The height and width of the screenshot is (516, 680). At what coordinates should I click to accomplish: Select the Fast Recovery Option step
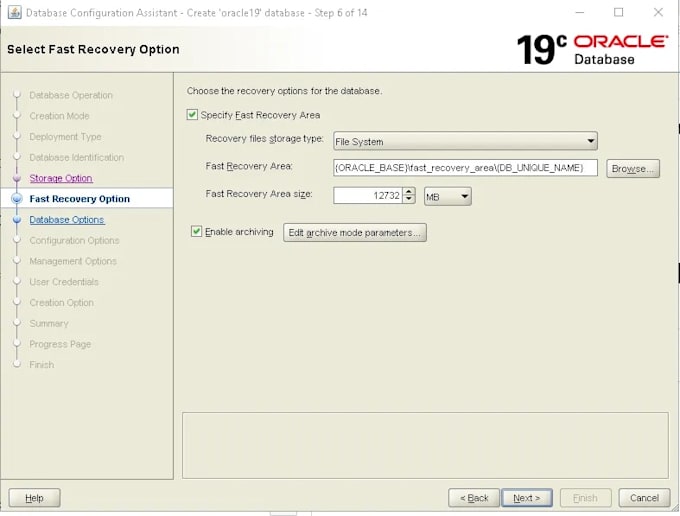point(79,199)
